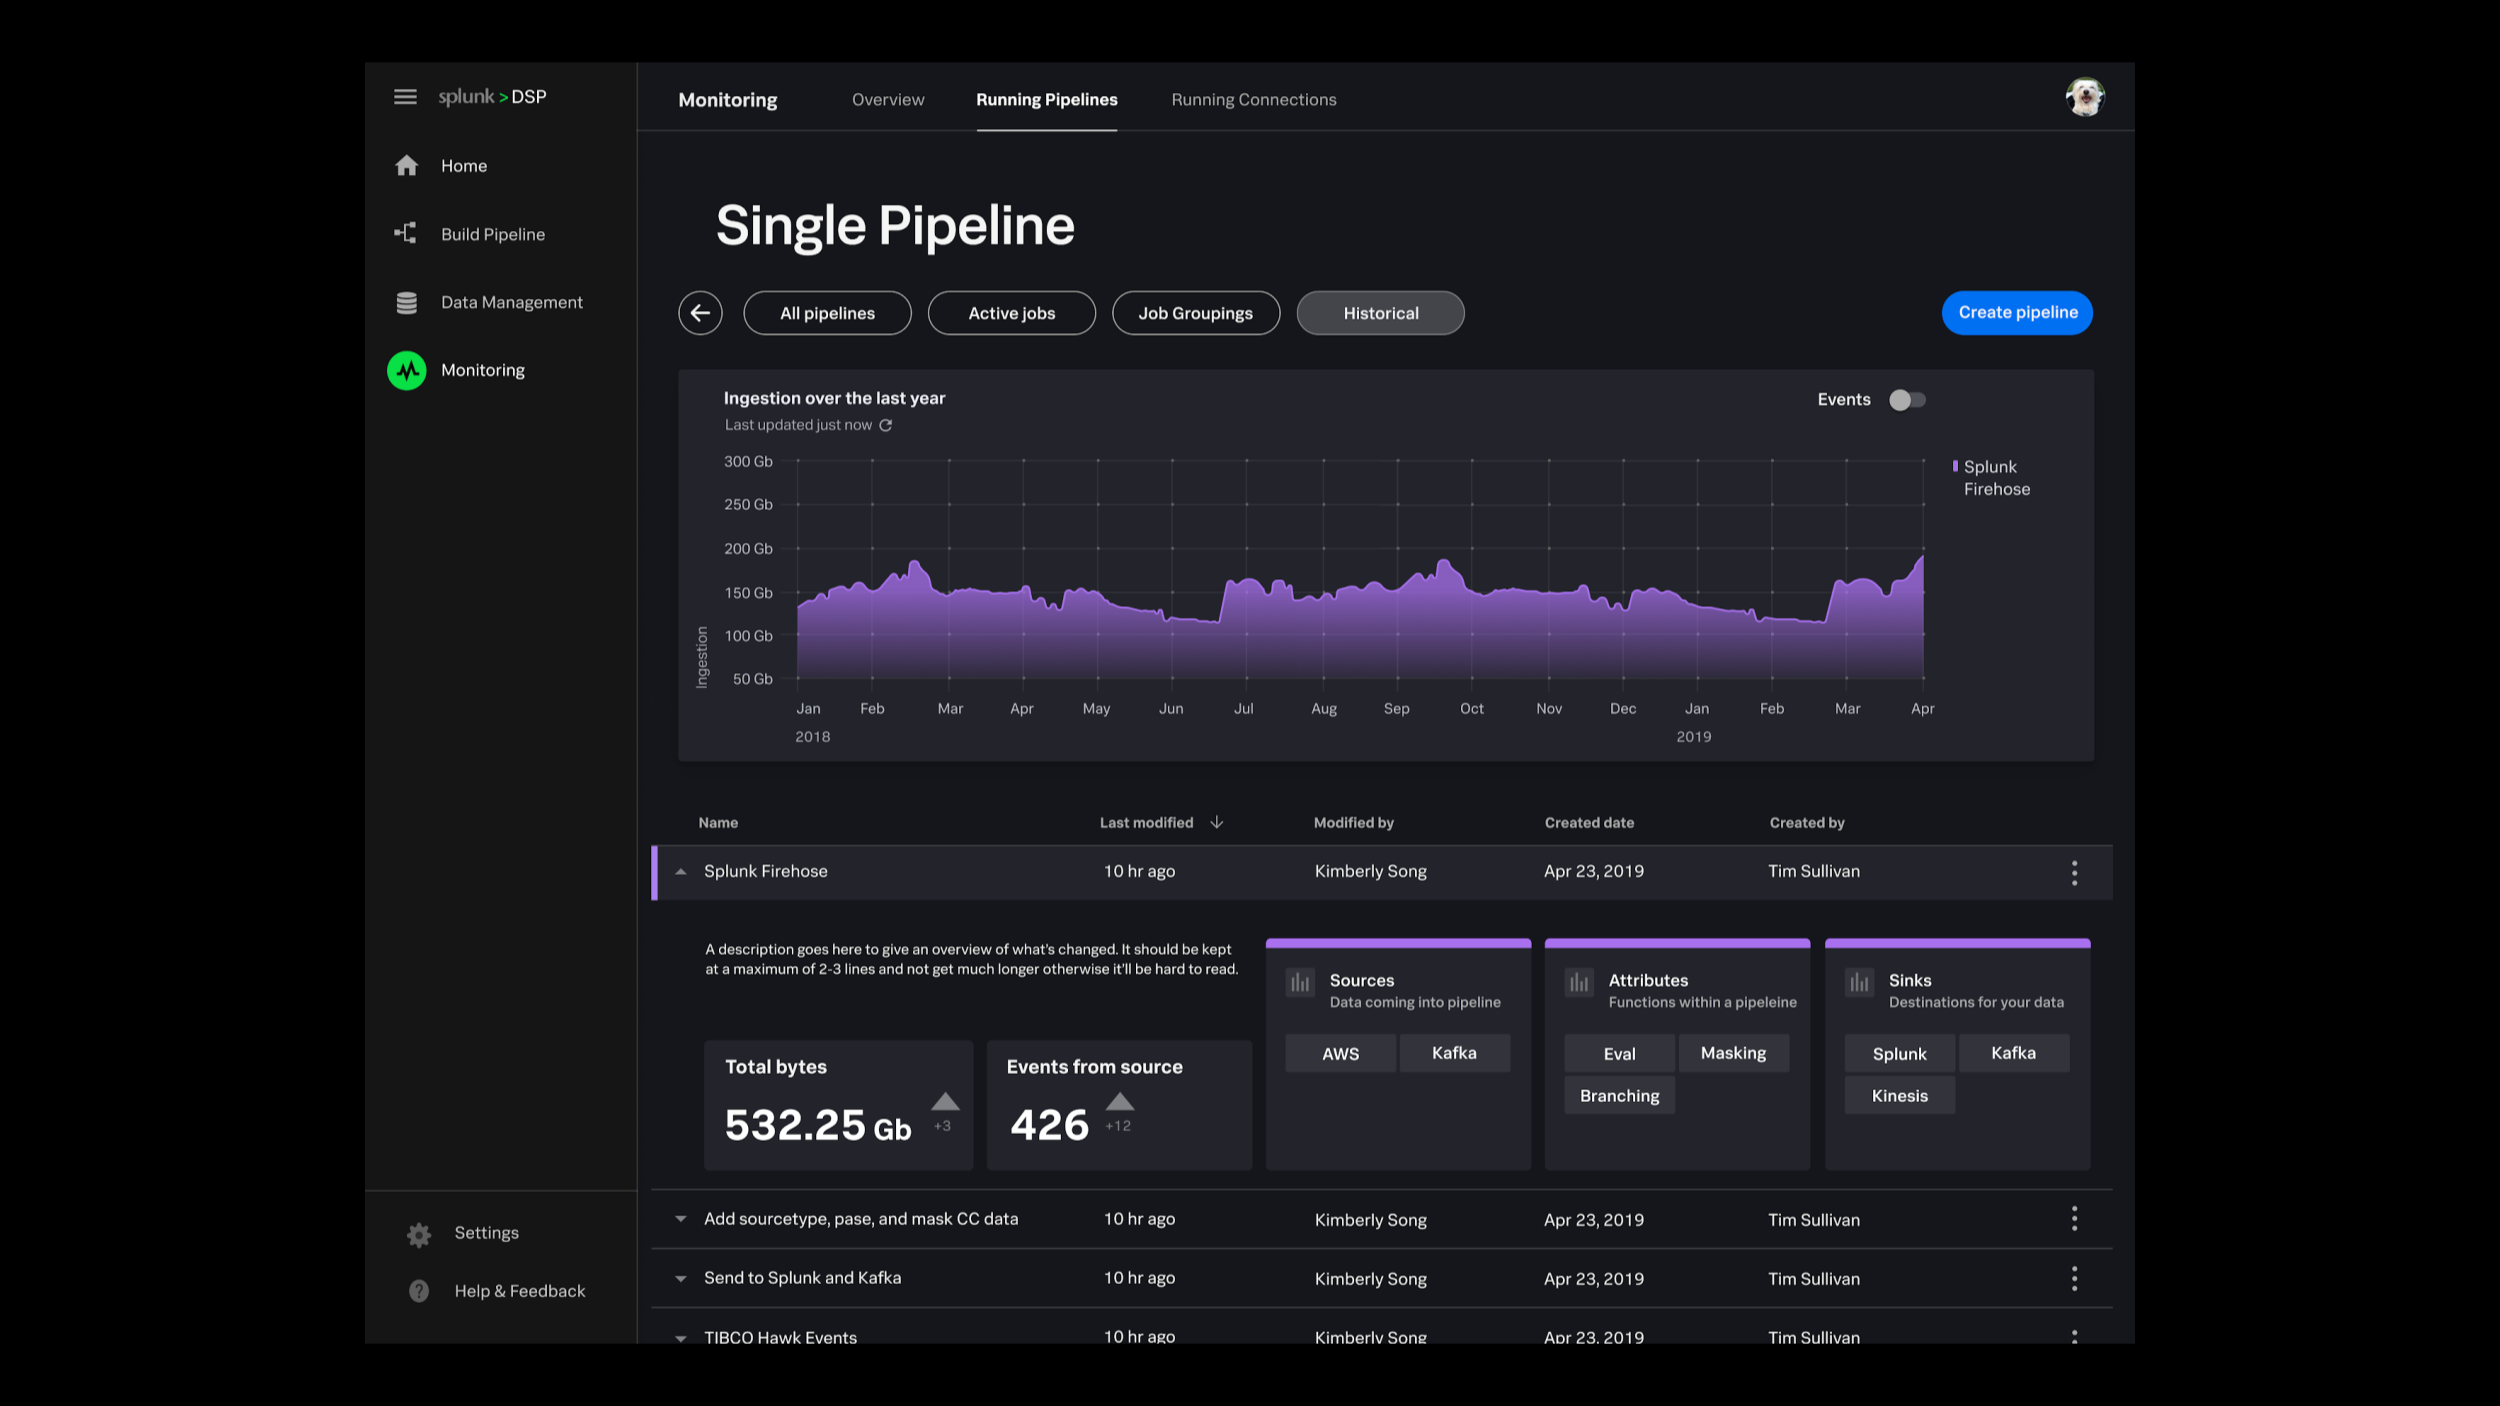The height and width of the screenshot is (1406, 2500).
Task: Click the back arrow button
Action: point(700,313)
